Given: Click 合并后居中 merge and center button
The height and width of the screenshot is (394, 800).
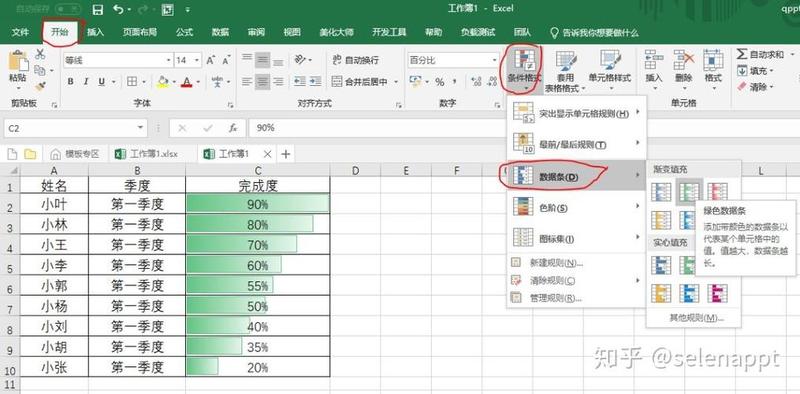Looking at the screenshot, I should click(x=360, y=81).
